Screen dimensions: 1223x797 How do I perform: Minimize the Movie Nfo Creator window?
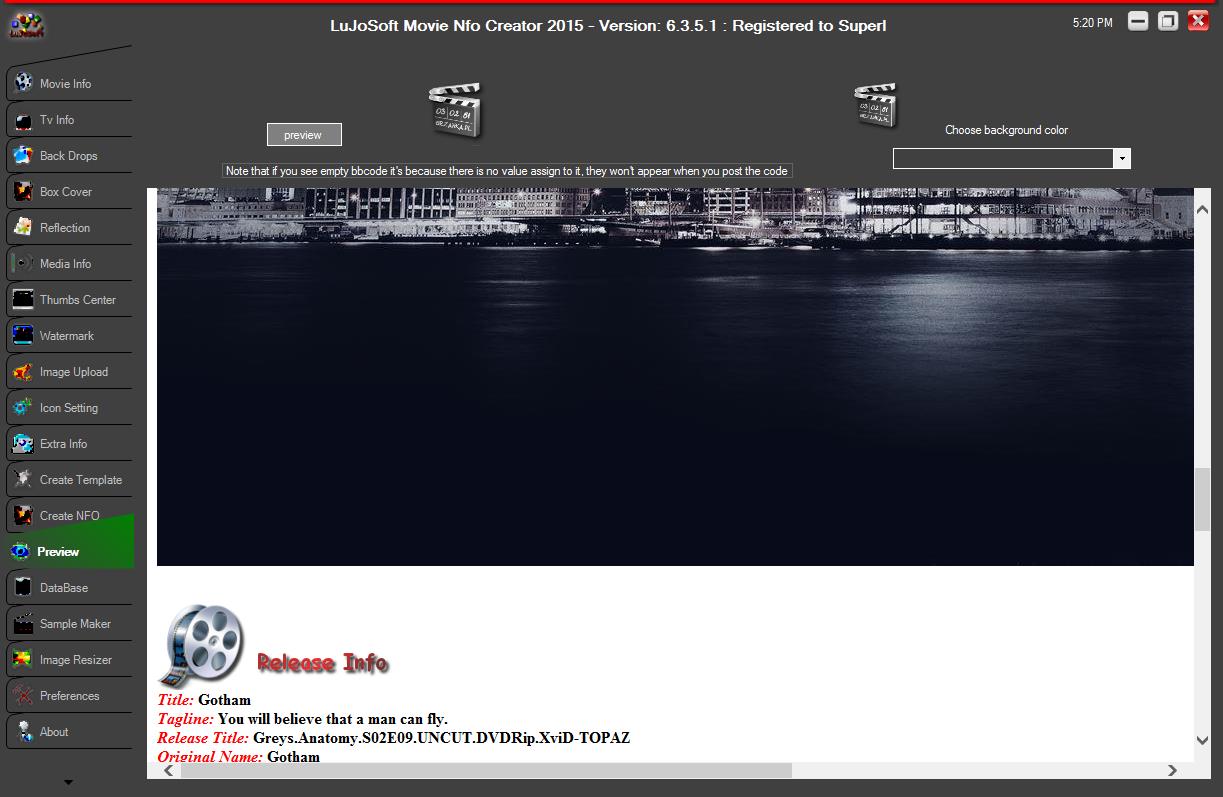tap(1138, 21)
